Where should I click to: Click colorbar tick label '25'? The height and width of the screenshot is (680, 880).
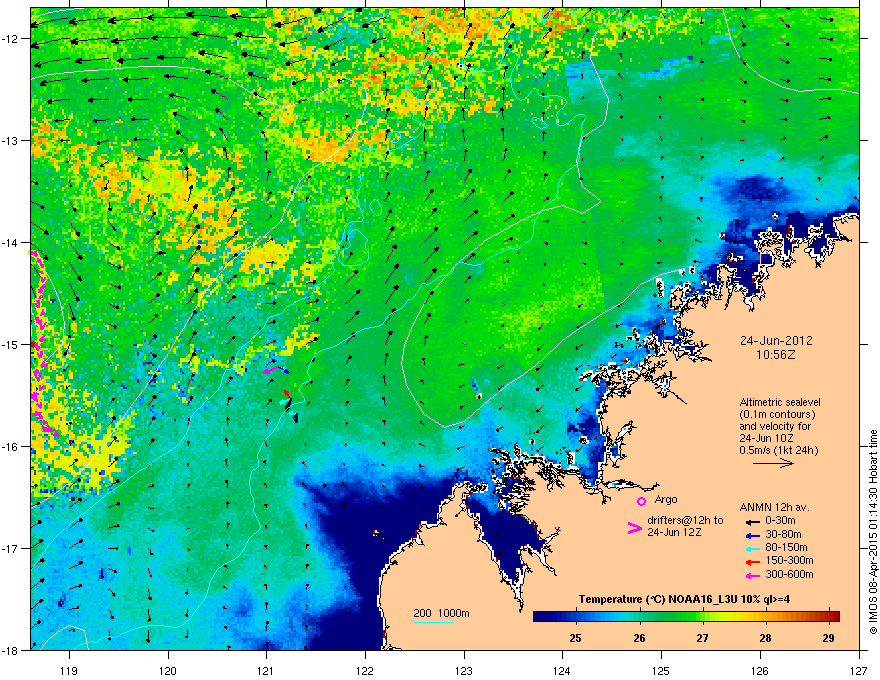[x=575, y=638]
